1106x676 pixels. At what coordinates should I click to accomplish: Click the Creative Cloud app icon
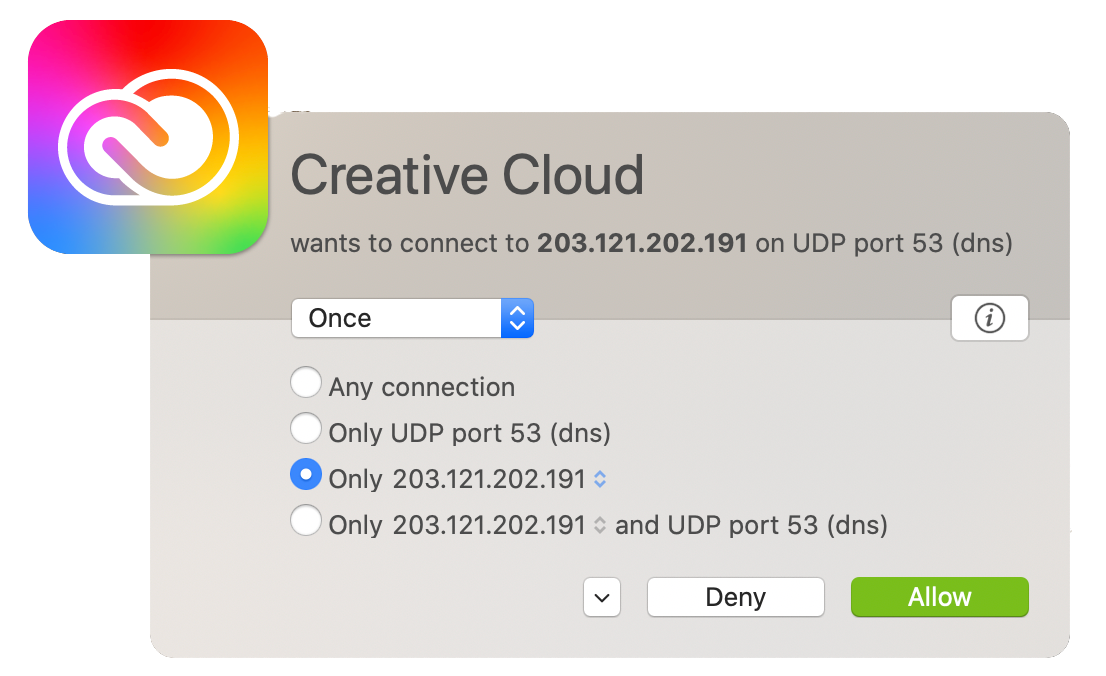(x=148, y=137)
